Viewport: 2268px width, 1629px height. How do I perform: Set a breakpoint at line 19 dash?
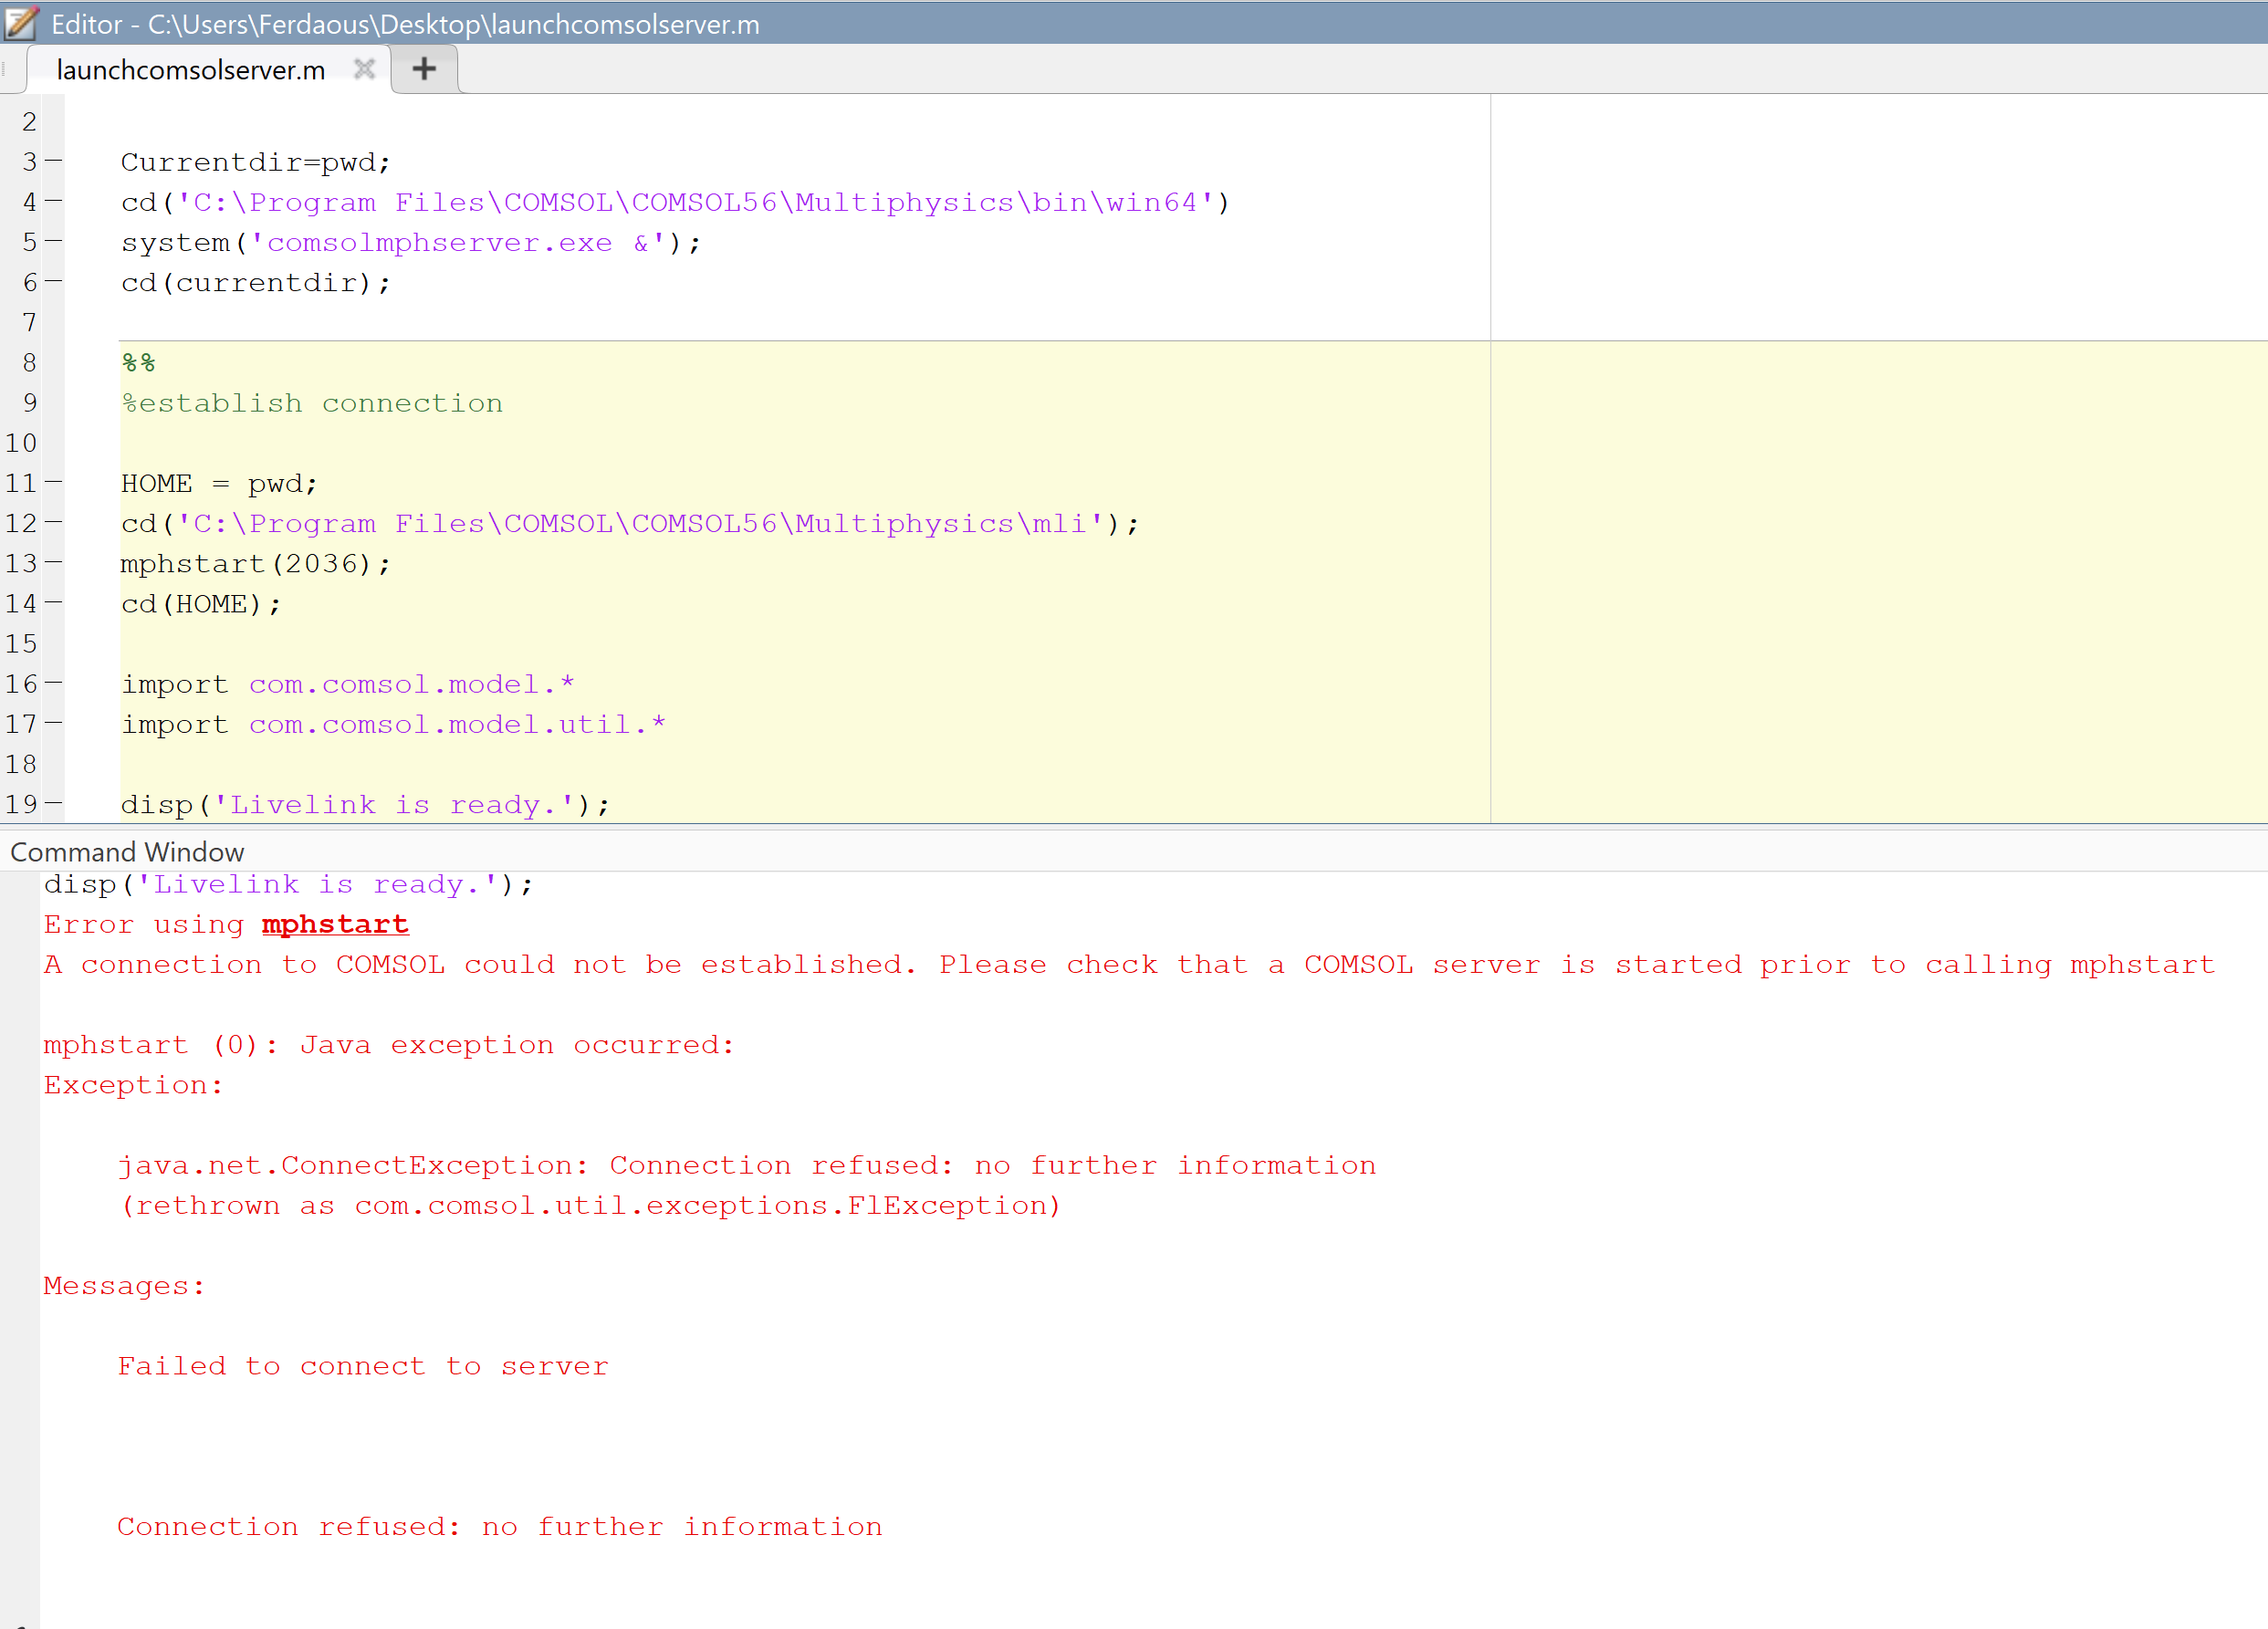coord(54,804)
